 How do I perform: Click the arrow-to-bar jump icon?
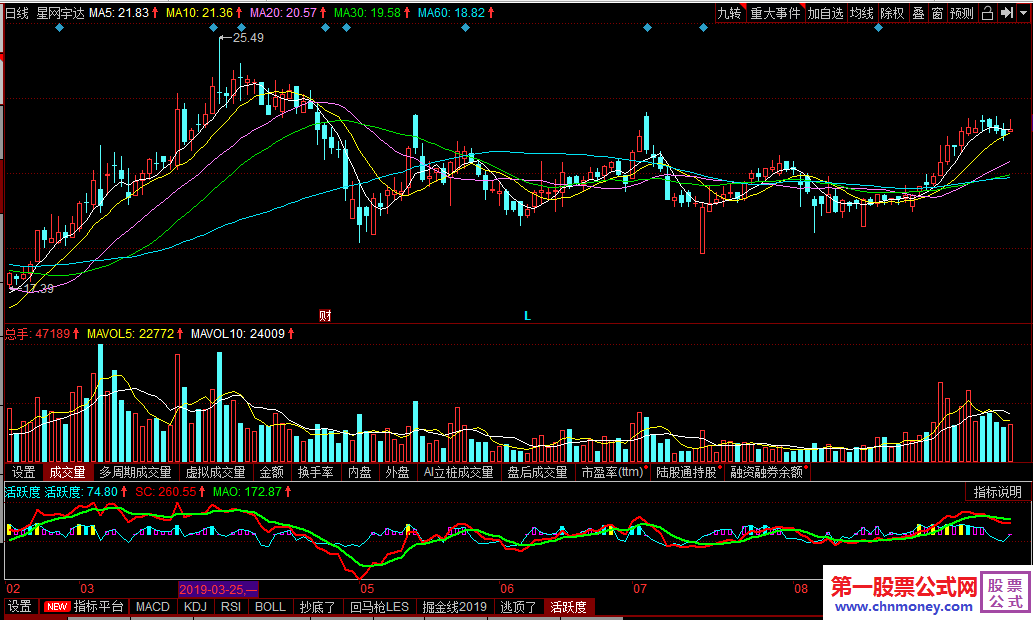click(1006, 13)
